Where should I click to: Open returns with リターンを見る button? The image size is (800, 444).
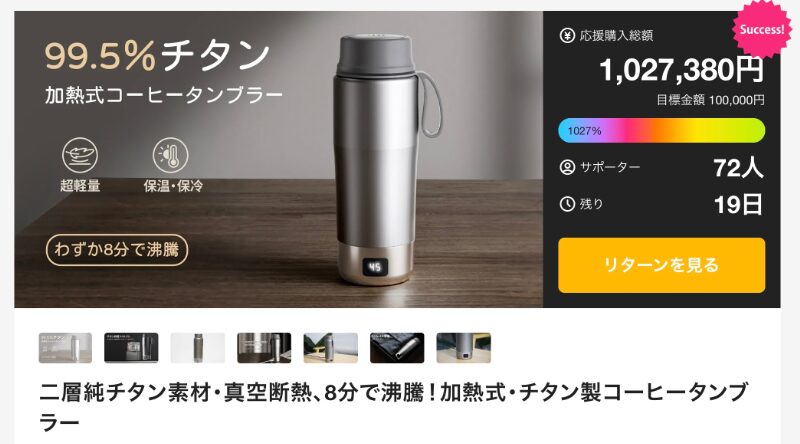click(x=662, y=265)
